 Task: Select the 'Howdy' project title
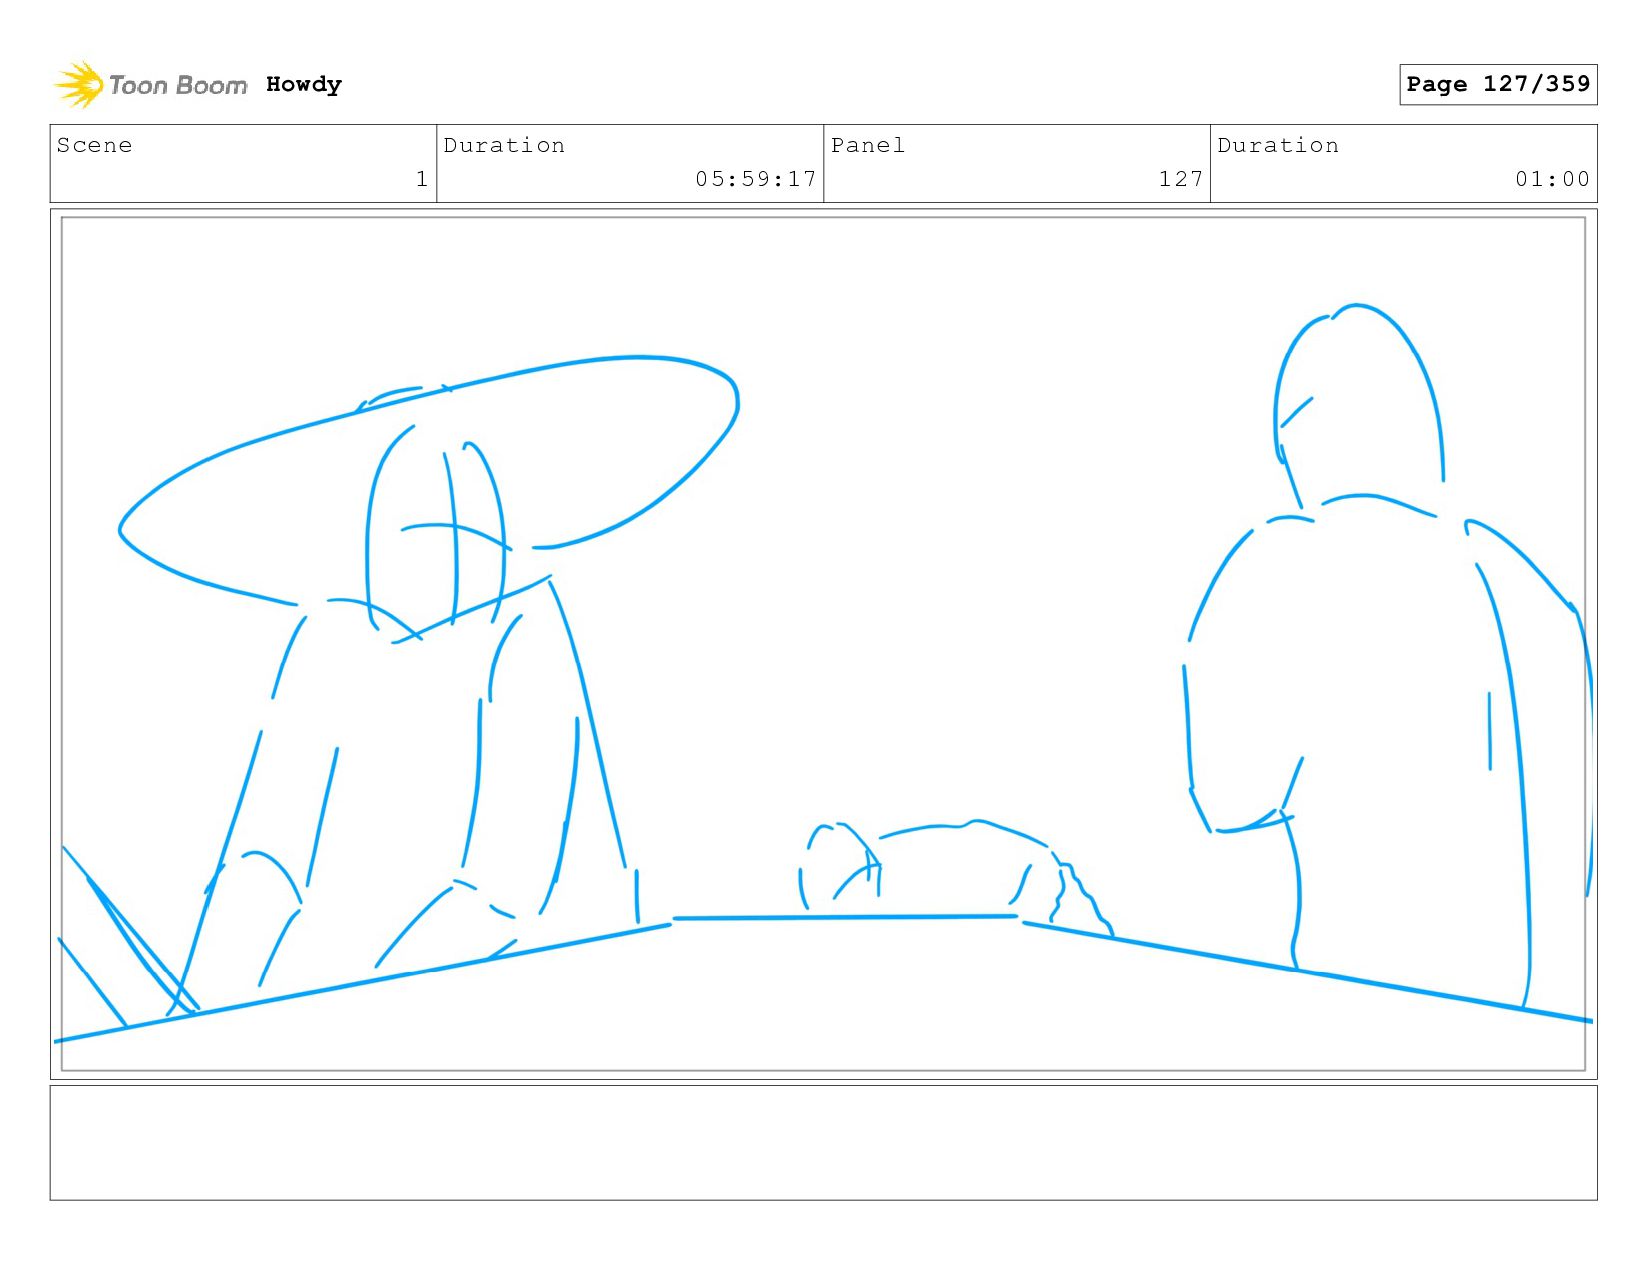pyautogui.click(x=304, y=85)
